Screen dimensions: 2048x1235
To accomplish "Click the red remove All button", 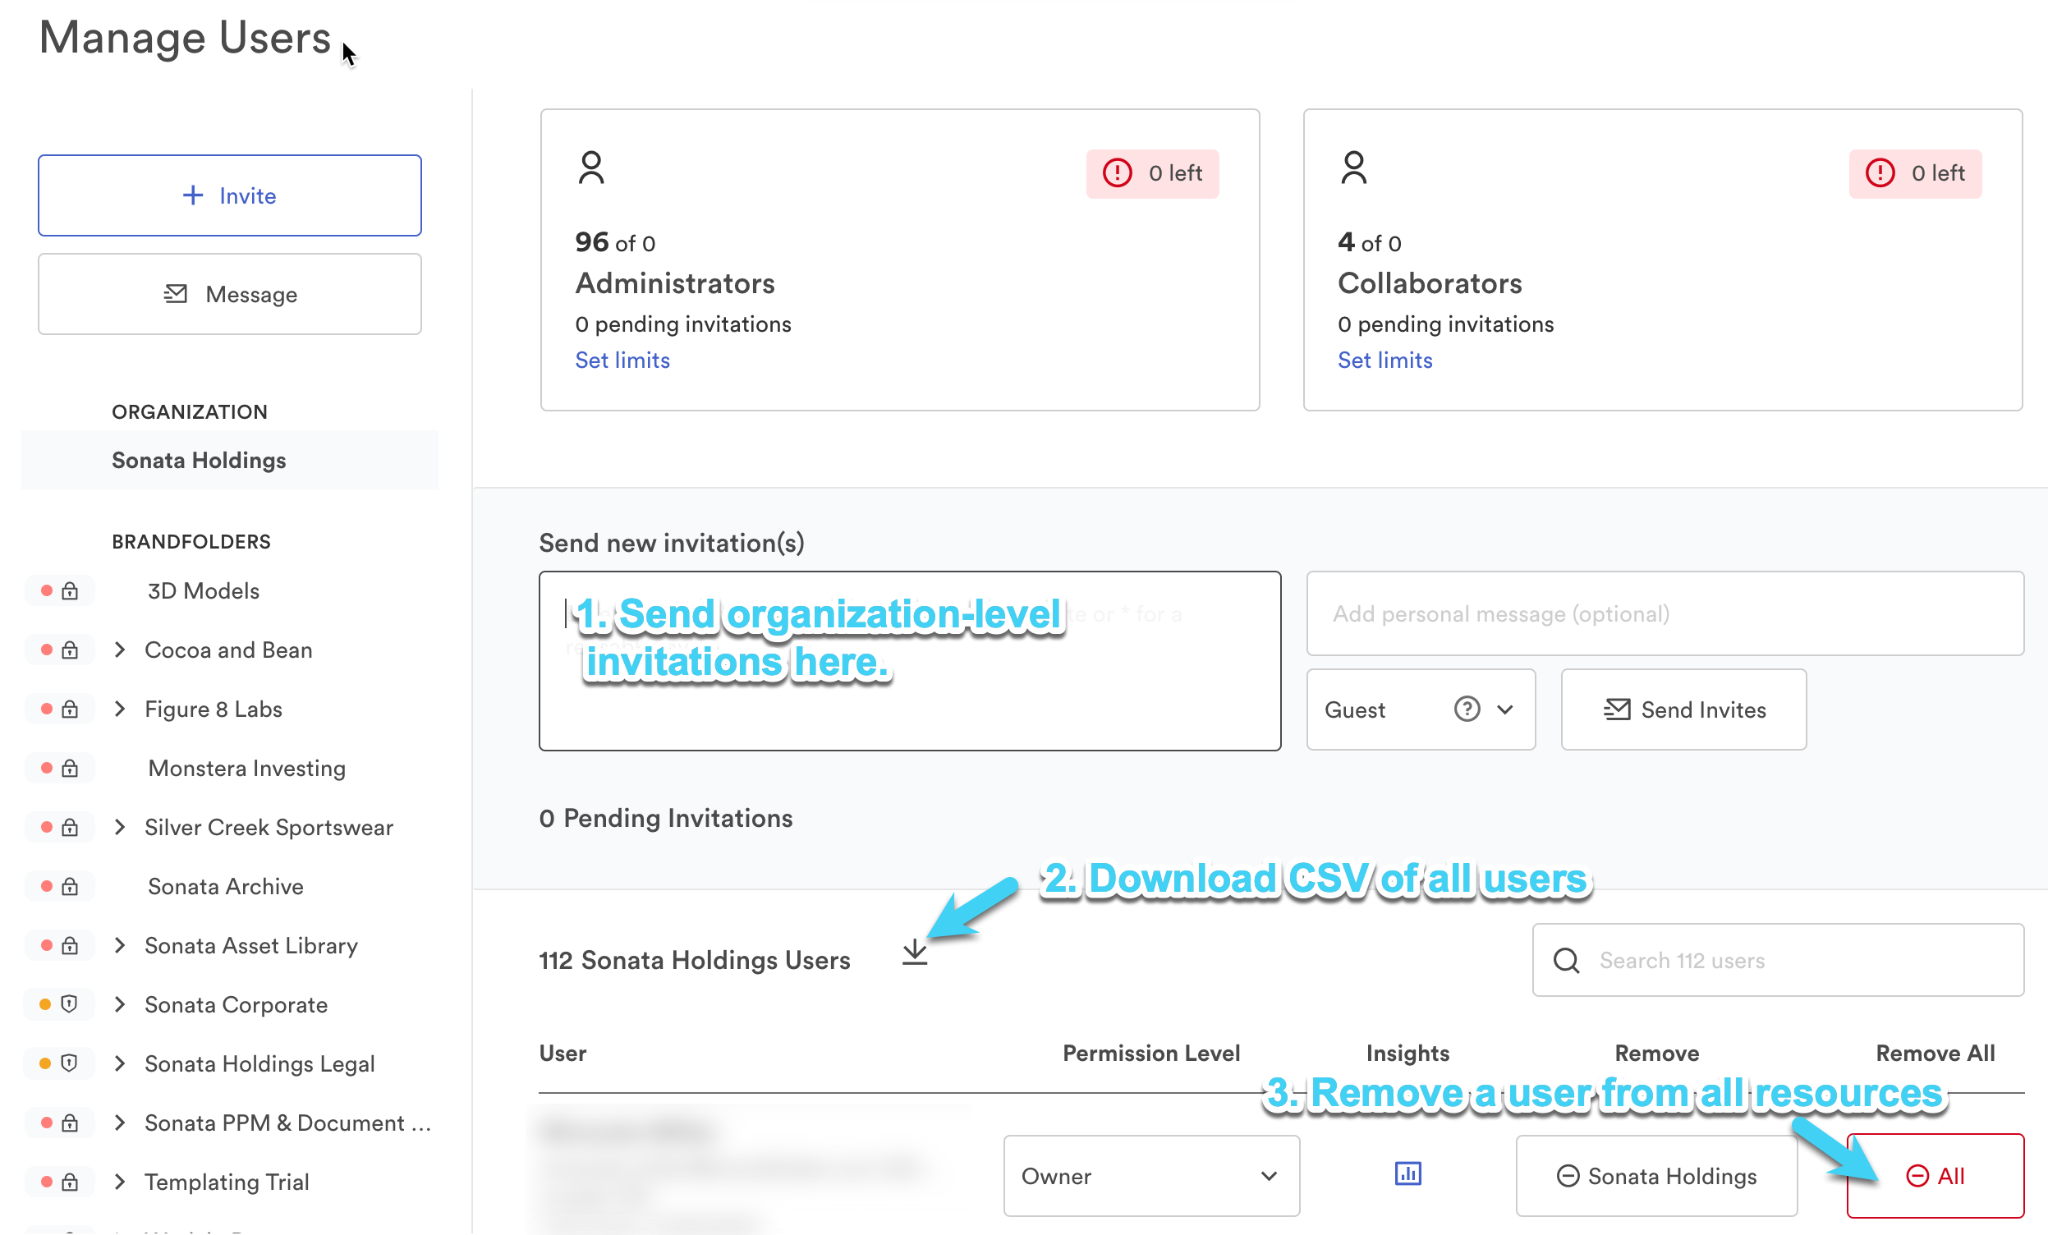I will pos(1936,1176).
